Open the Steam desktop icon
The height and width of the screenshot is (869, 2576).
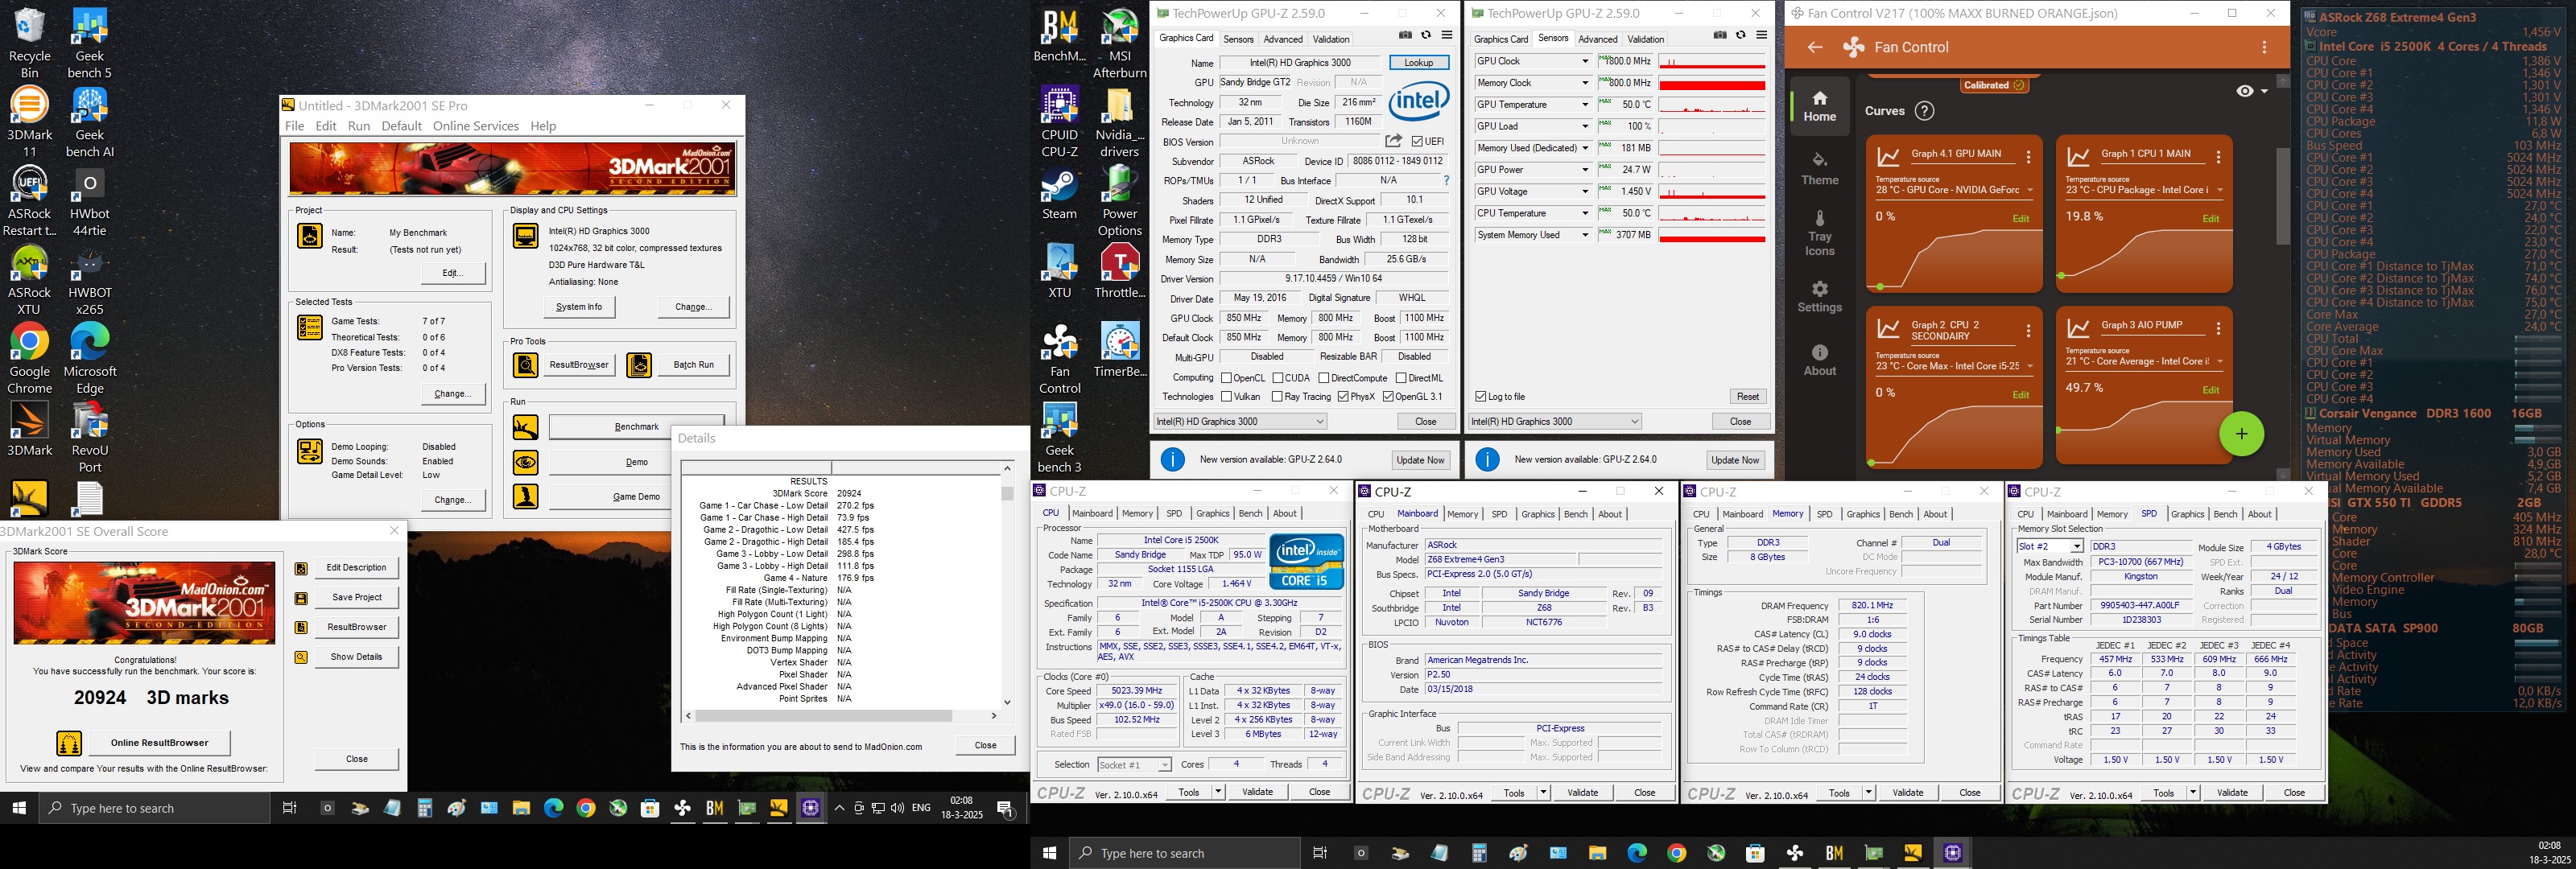coord(1059,194)
